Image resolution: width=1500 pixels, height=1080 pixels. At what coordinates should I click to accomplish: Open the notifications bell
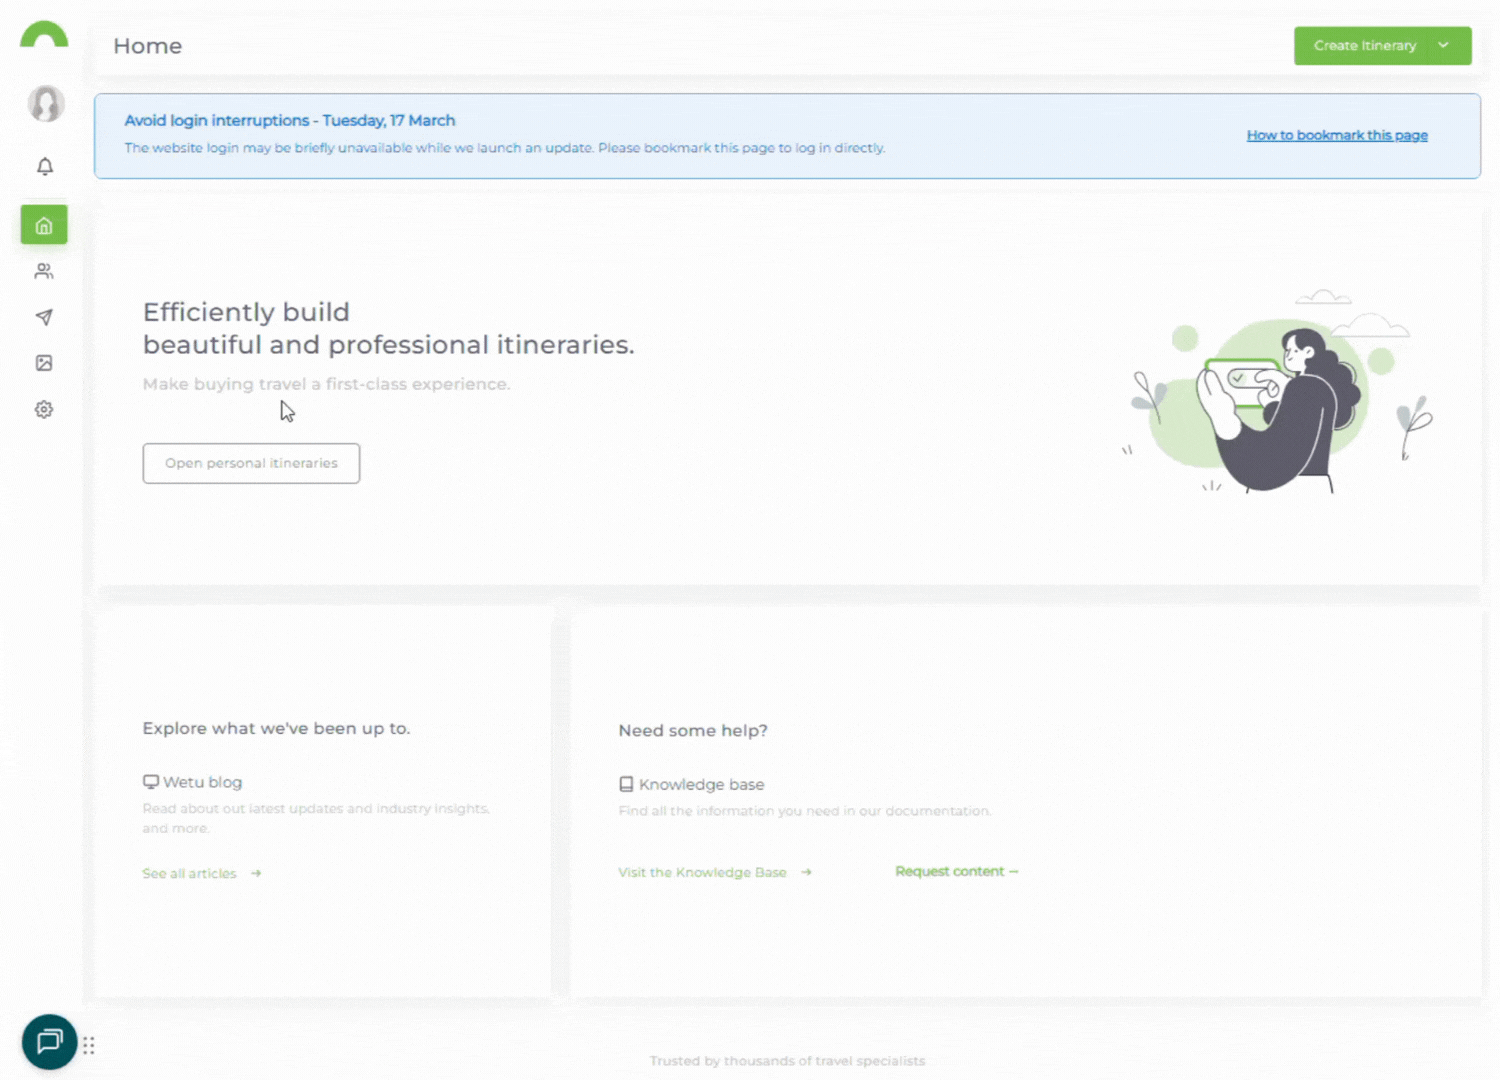coord(45,167)
